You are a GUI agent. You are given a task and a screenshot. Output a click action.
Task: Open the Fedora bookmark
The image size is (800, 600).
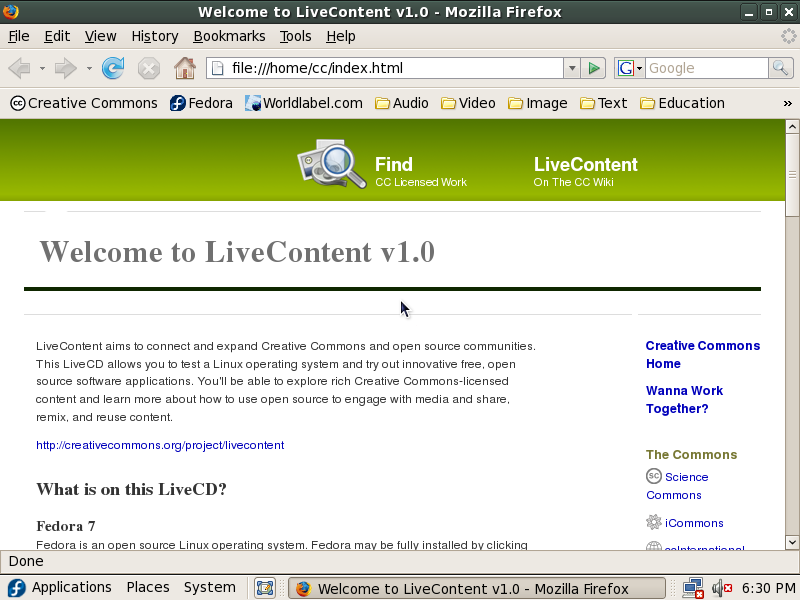[x=201, y=103]
